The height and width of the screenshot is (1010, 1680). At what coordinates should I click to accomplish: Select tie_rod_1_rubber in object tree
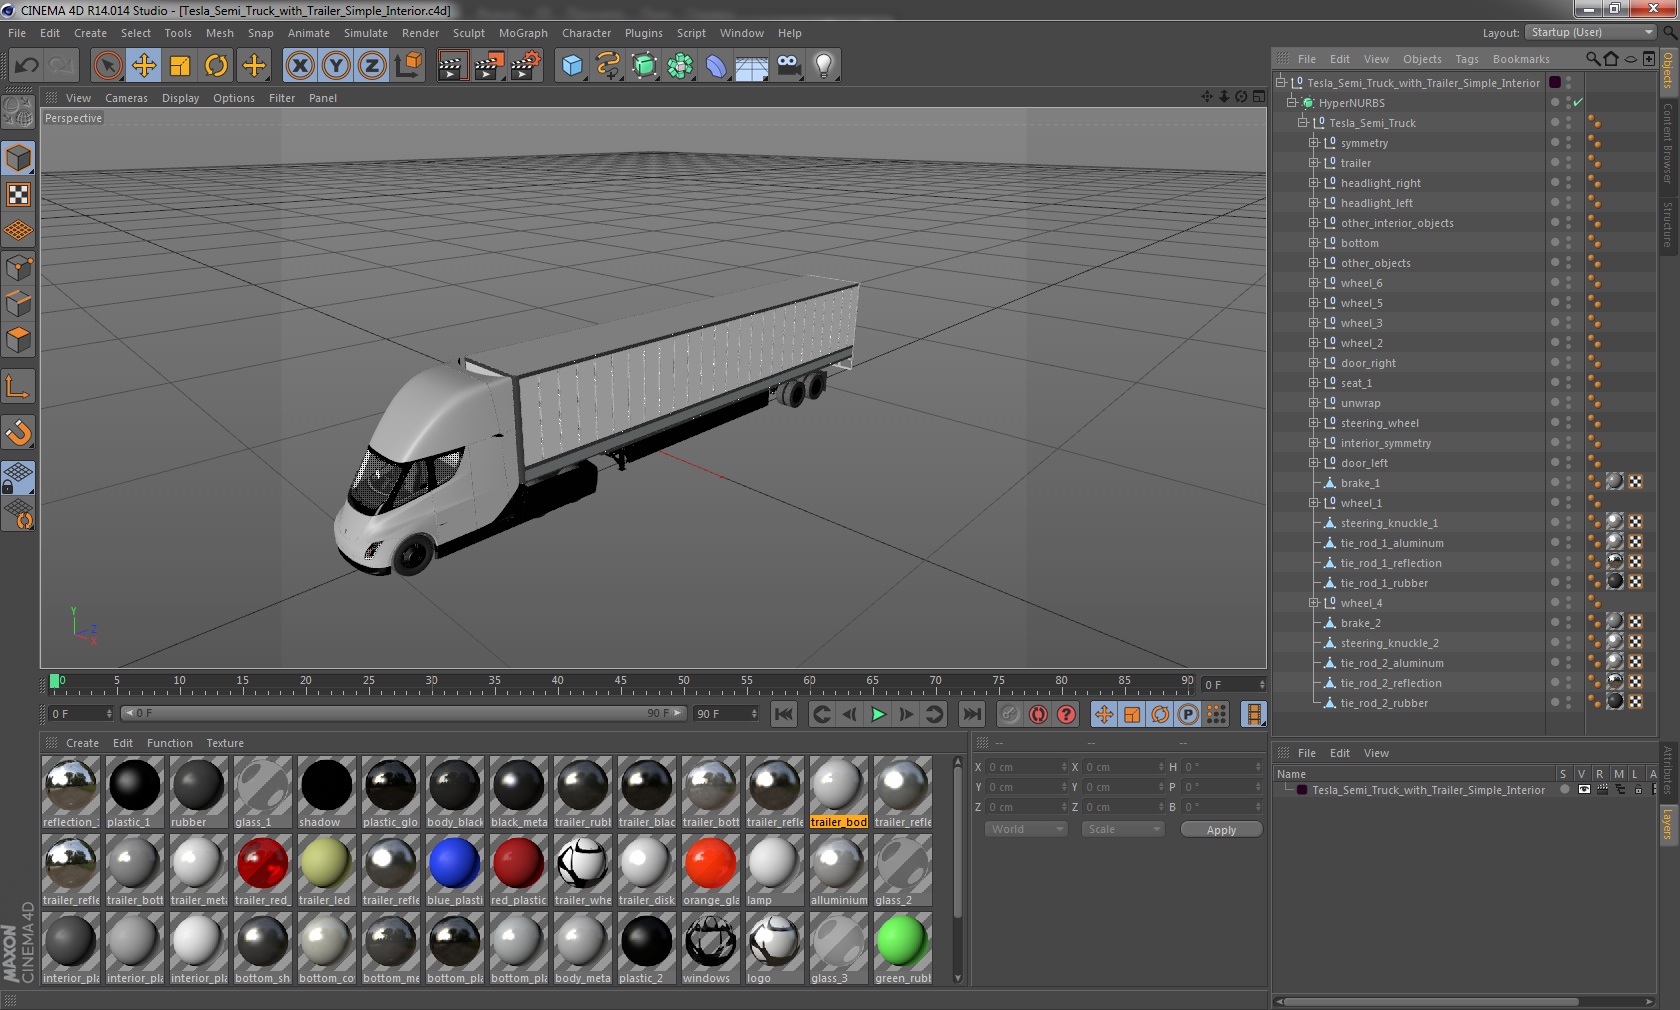tap(1384, 583)
